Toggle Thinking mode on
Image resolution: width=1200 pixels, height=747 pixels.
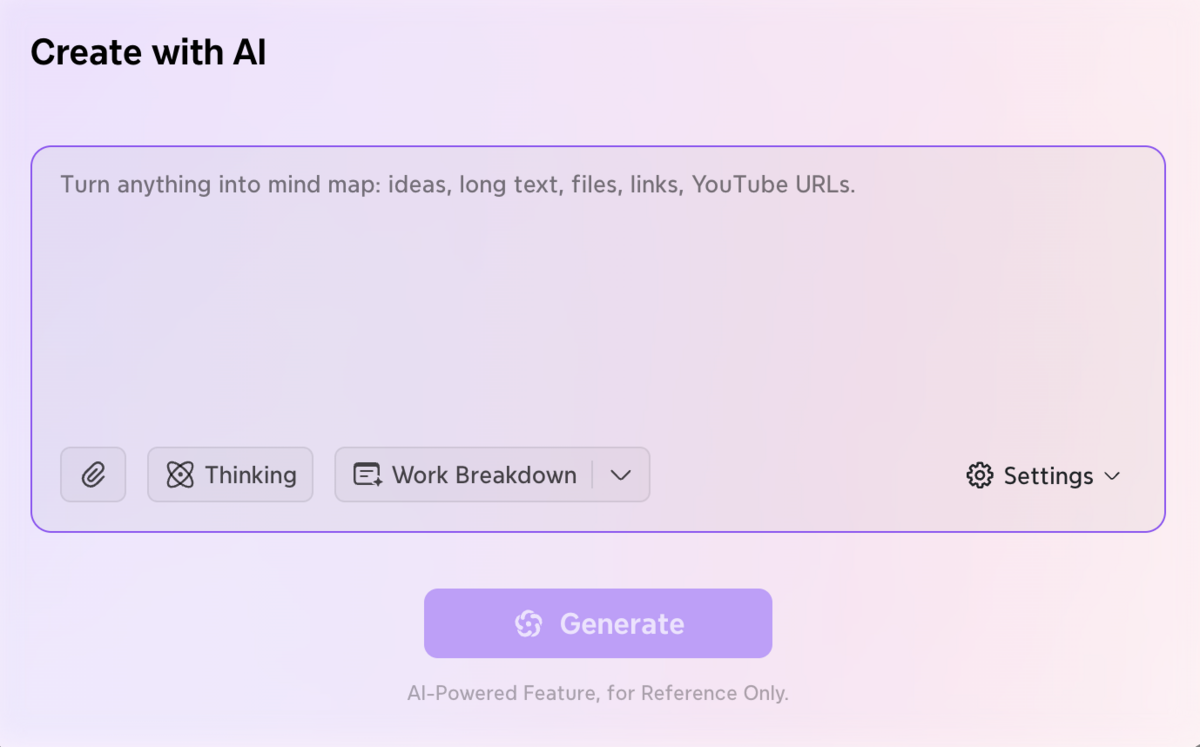(x=230, y=475)
